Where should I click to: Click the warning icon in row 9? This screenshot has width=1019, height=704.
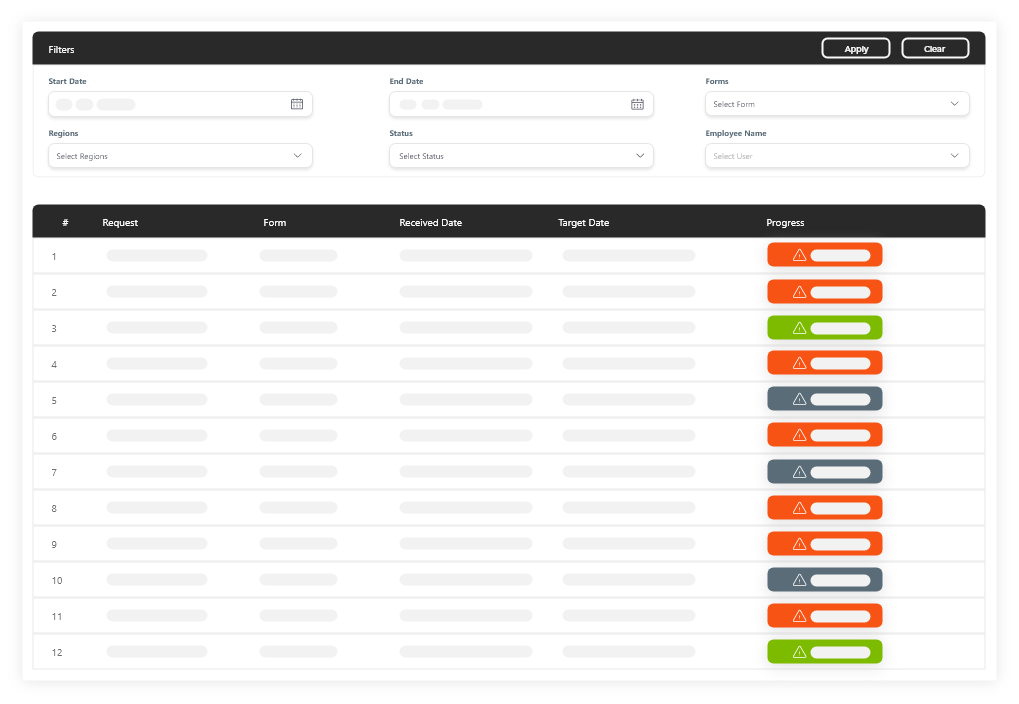(x=799, y=543)
